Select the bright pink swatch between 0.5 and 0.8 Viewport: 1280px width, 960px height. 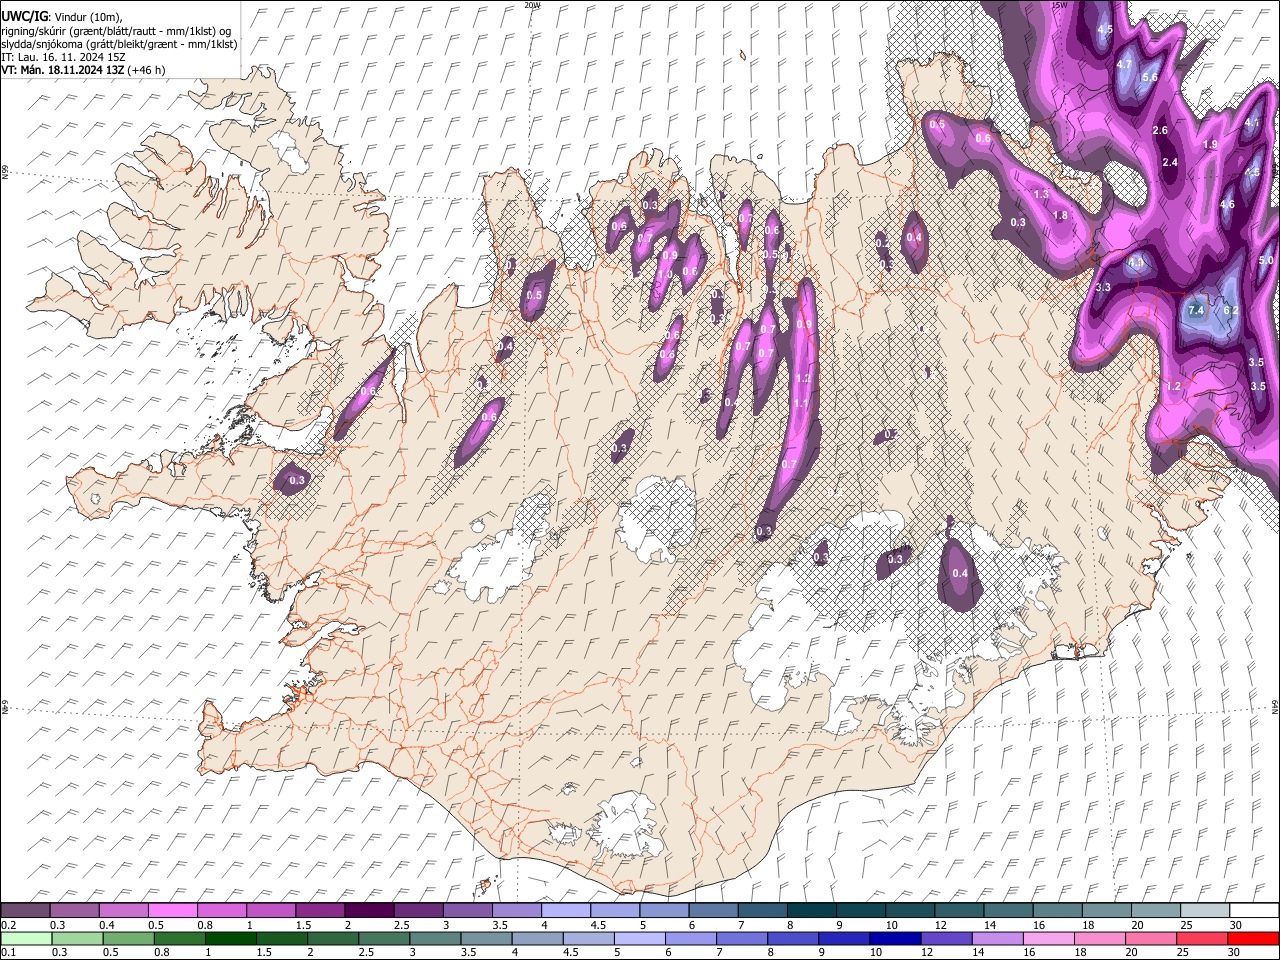coord(173,910)
